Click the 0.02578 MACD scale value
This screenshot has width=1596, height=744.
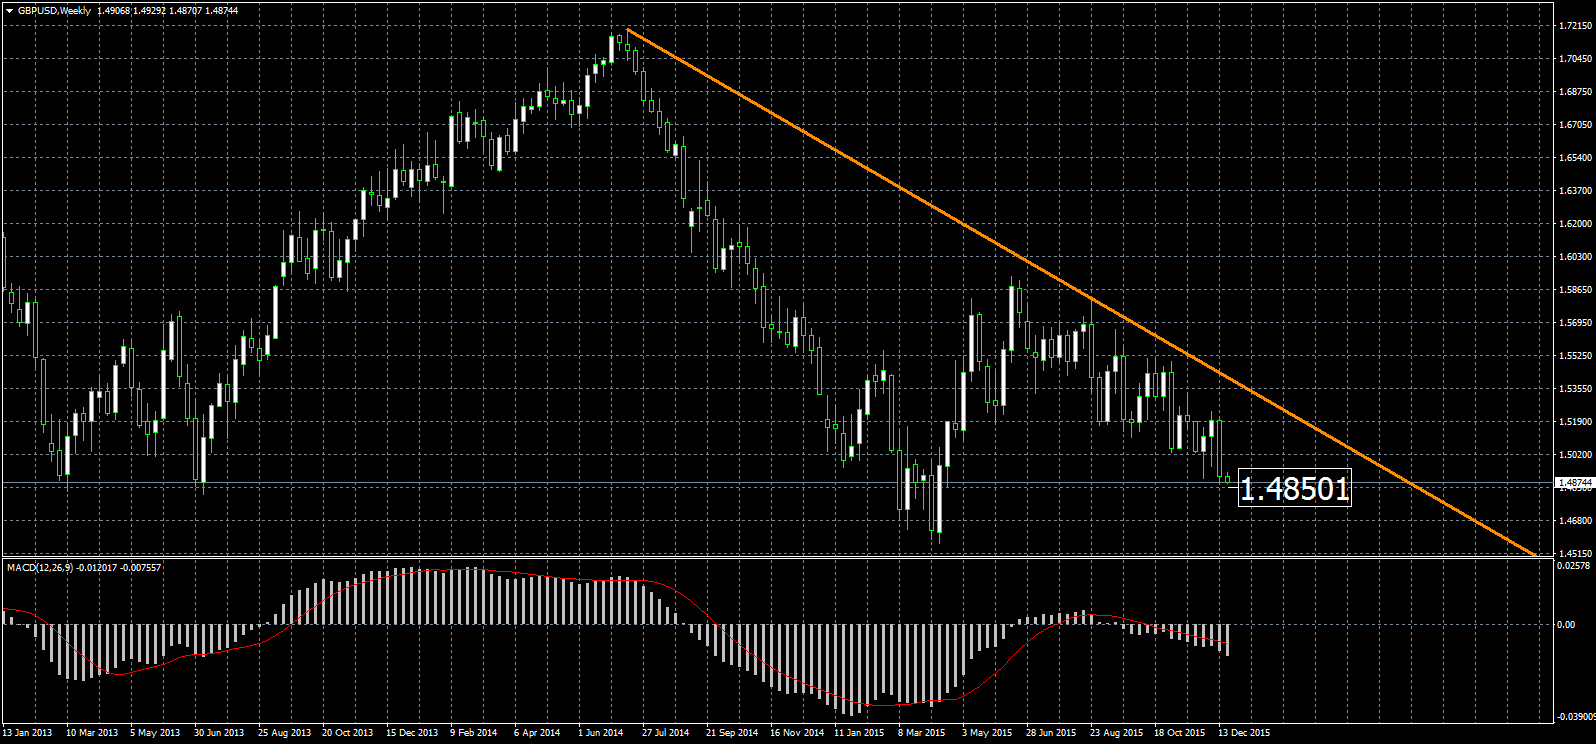point(1573,567)
